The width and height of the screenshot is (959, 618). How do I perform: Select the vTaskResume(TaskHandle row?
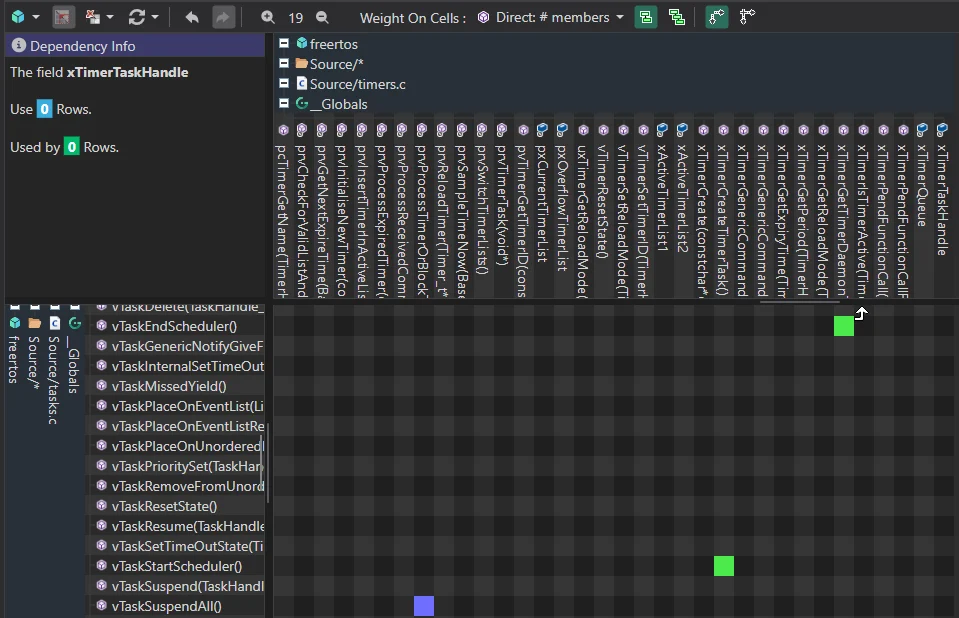(x=177, y=526)
